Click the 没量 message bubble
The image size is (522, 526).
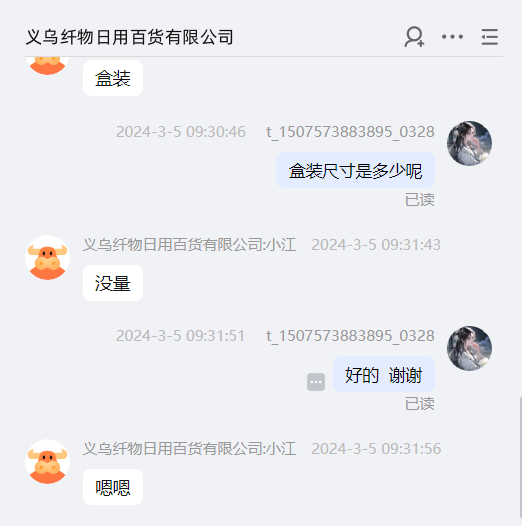click(x=113, y=283)
